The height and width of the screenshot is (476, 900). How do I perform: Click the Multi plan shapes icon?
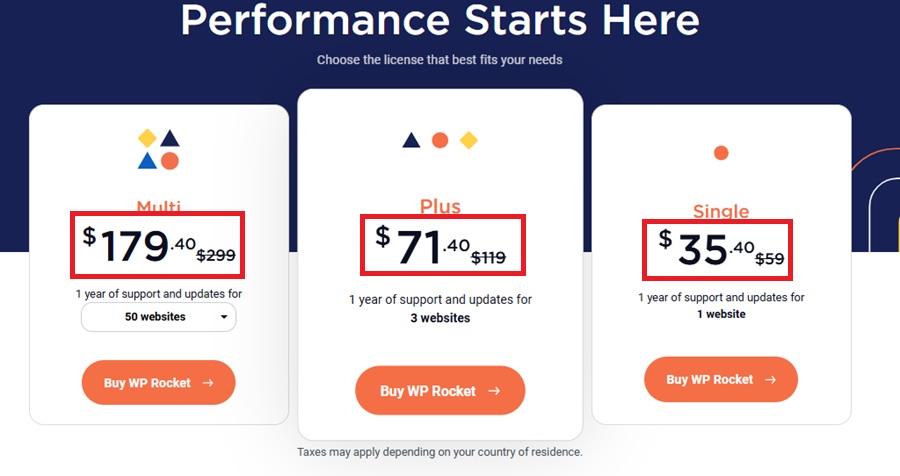coord(158,149)
